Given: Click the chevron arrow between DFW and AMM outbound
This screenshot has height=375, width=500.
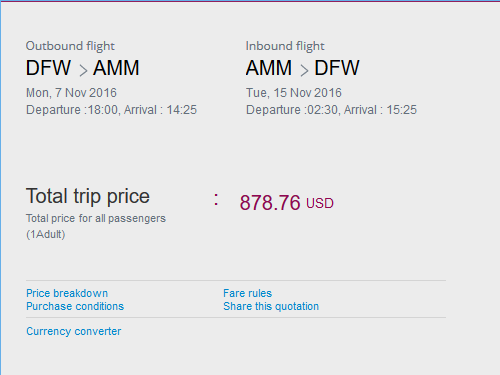Looking at the screenshot, I should 83,70.
